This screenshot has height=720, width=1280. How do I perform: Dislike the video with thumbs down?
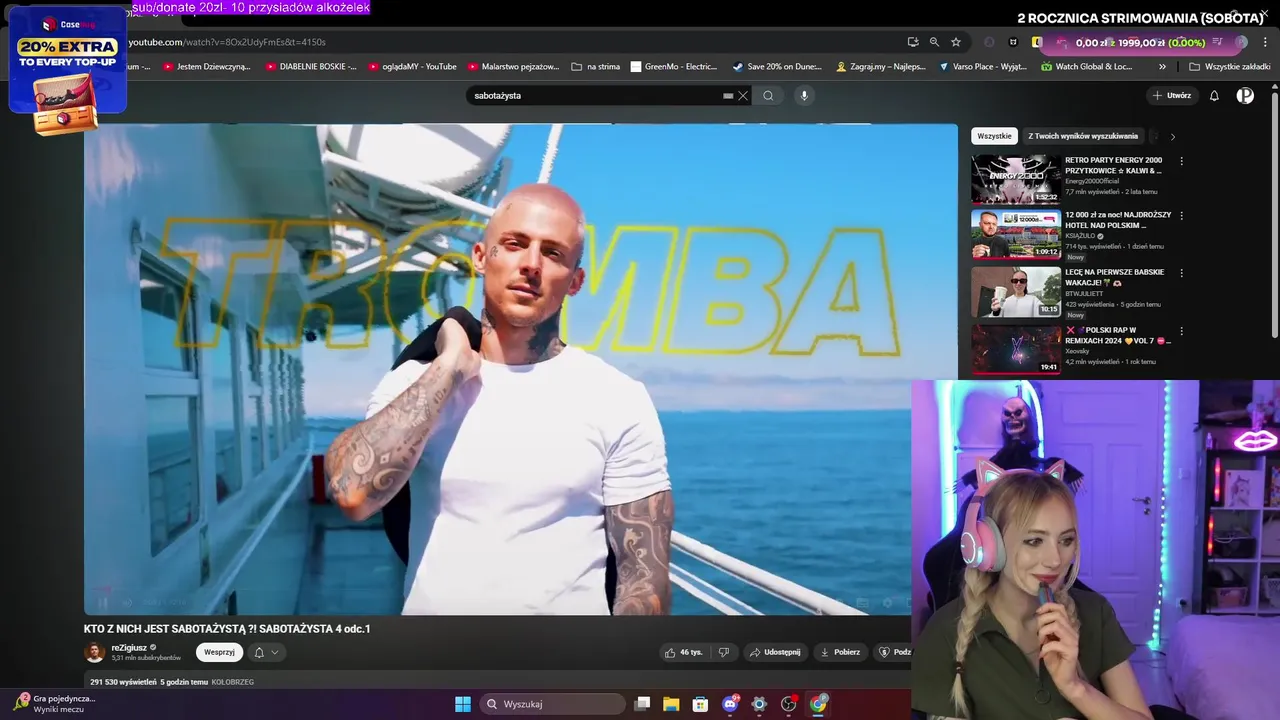pyautogui.click(x=724, y=652)
